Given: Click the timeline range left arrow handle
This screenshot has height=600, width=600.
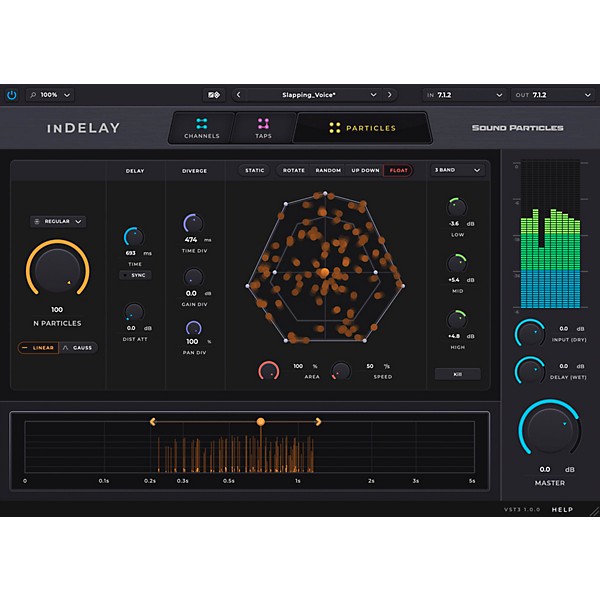Looking at the screenshot, I should 152,422.
